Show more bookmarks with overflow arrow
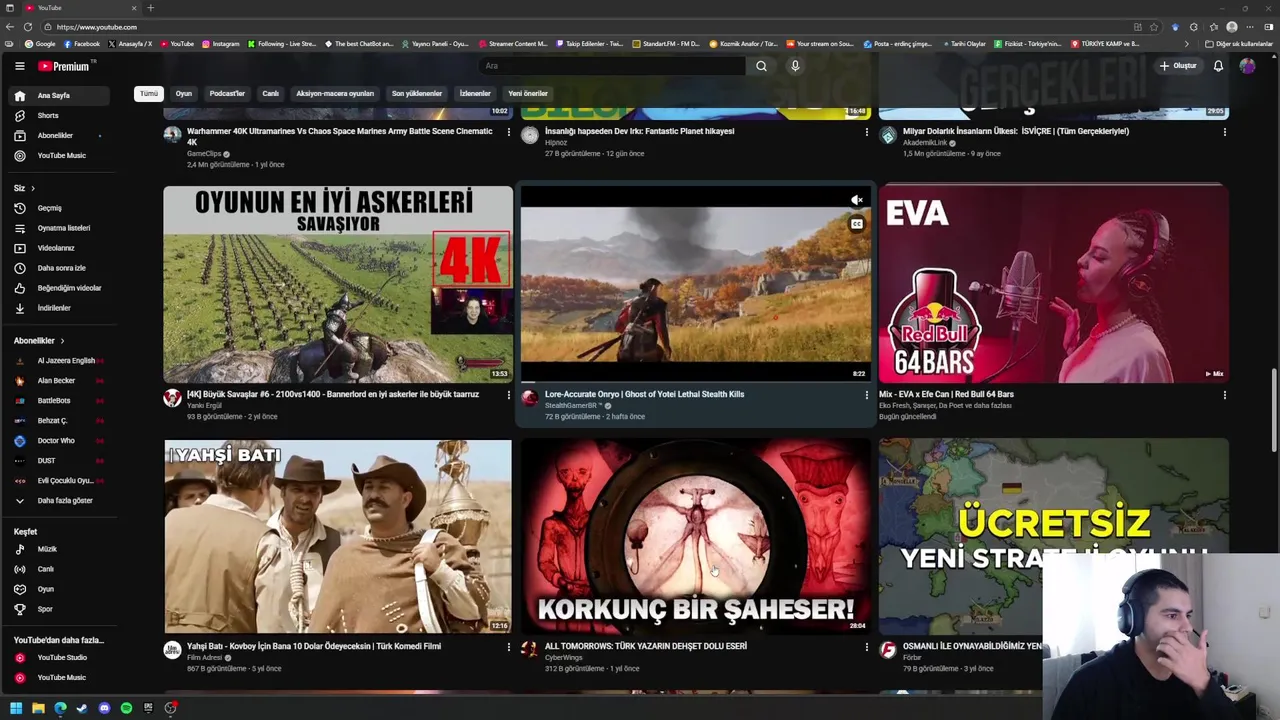The width and height of the screenshot is (1280, 720). [x=1187, y=44]
